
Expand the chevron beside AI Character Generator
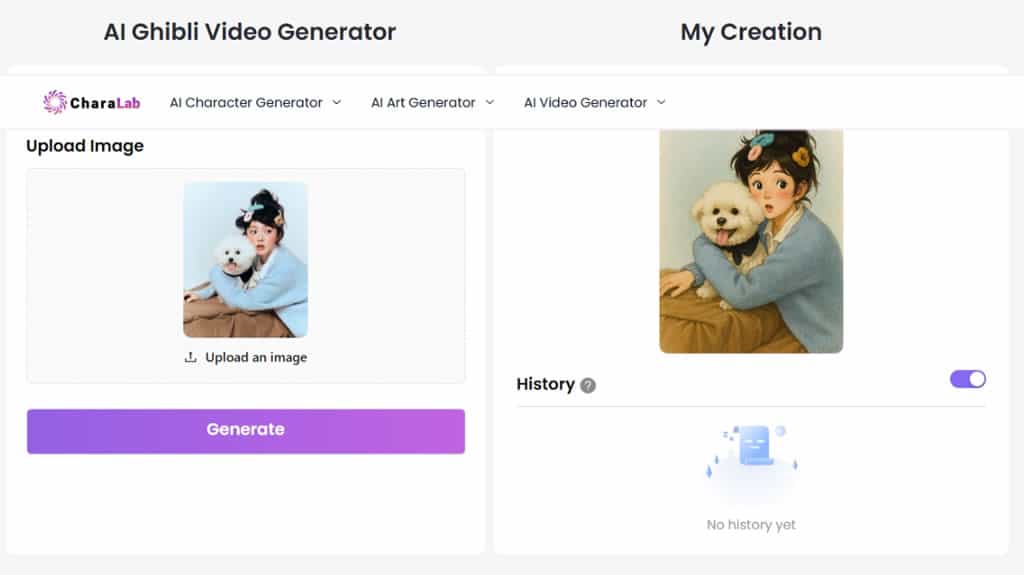tap(337, 102)
